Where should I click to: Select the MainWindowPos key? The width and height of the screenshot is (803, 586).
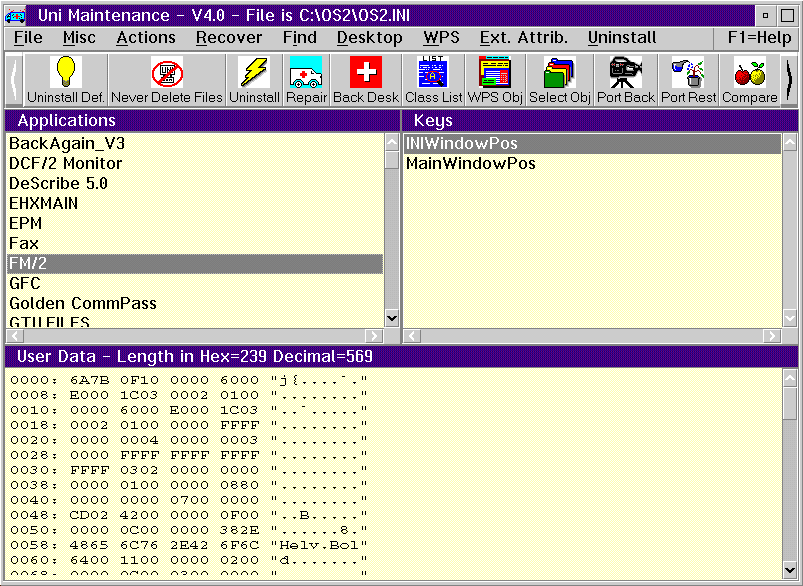(470, 163)
